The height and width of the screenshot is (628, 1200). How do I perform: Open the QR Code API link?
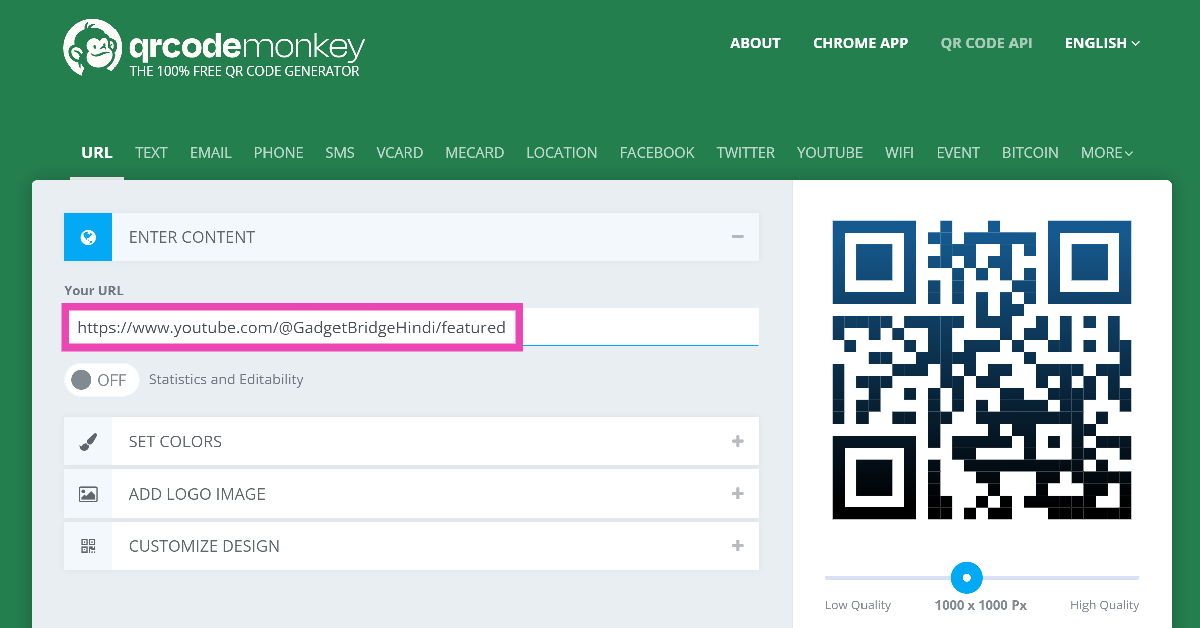tap(986, 43)
